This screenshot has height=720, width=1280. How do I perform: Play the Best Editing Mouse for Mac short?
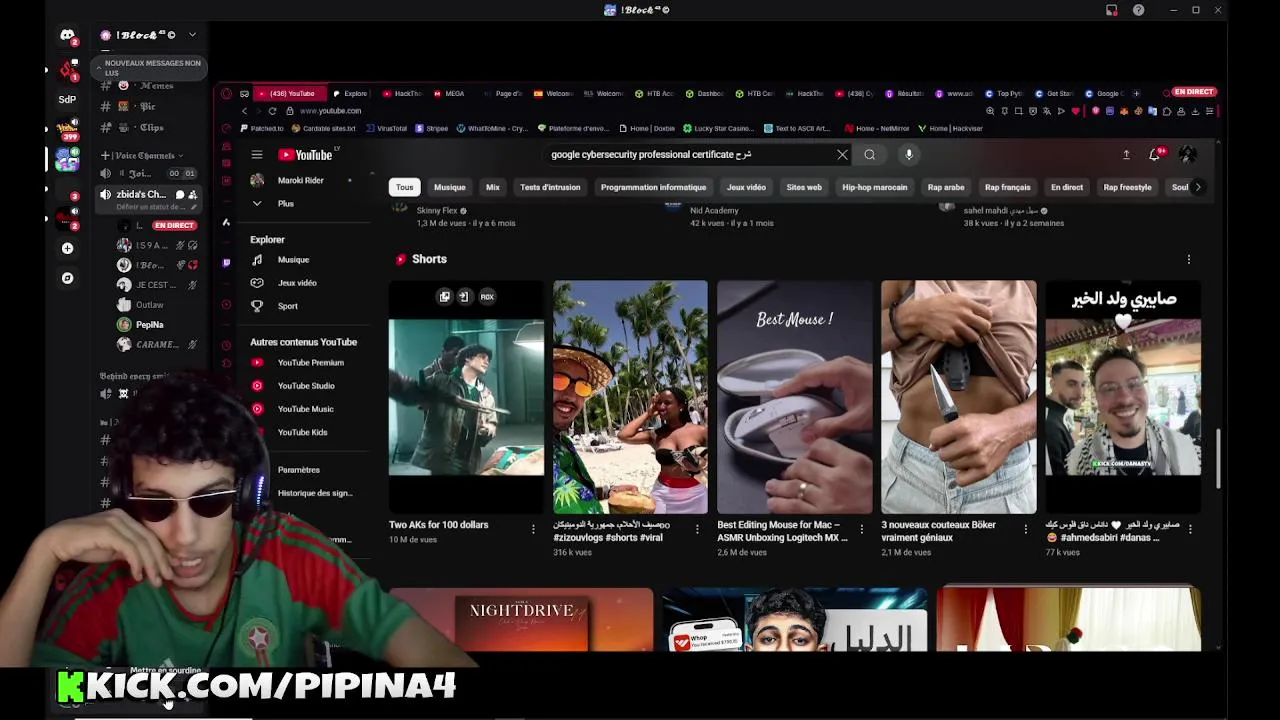tap(795, 397)
